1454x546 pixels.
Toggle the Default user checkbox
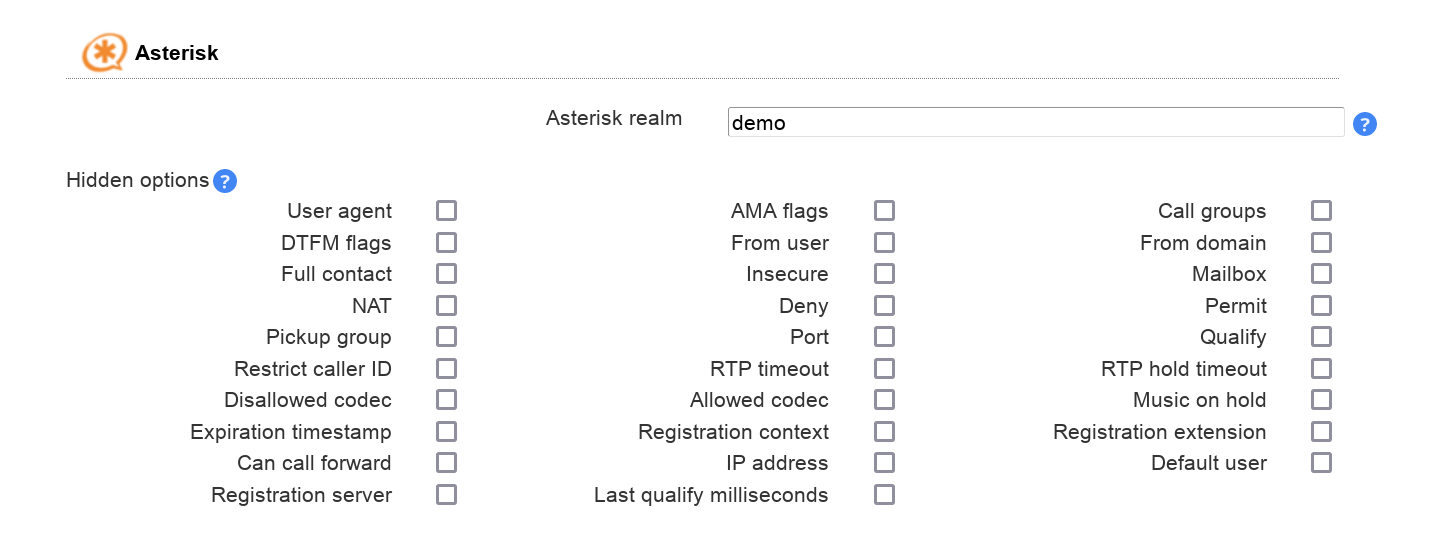click(1321, 463)
